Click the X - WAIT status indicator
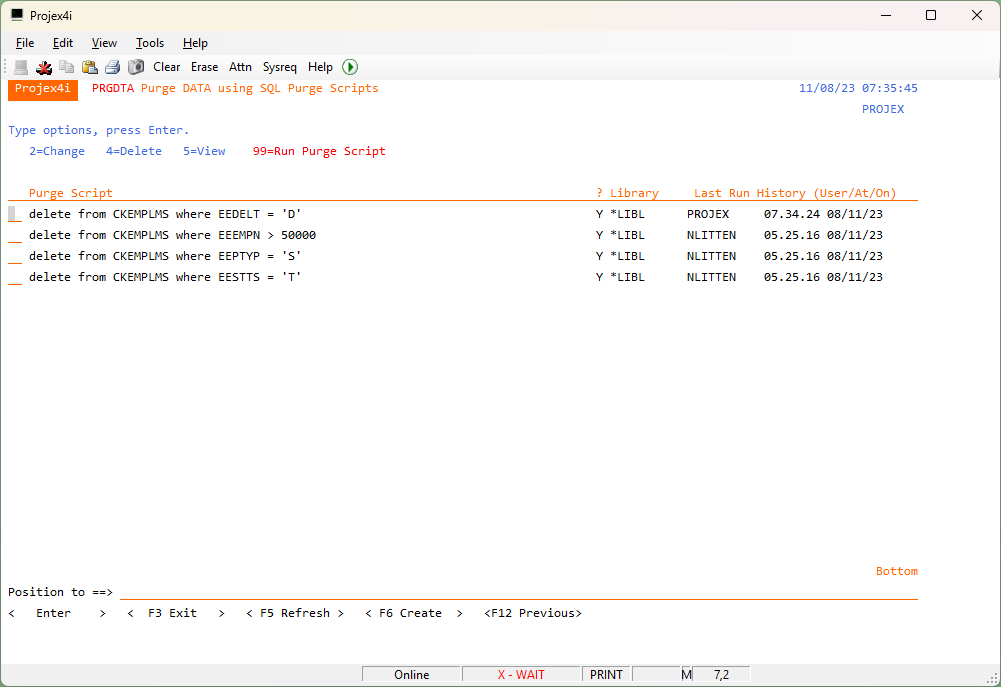Screen dimensions: 1001x687 pos(521,674)
